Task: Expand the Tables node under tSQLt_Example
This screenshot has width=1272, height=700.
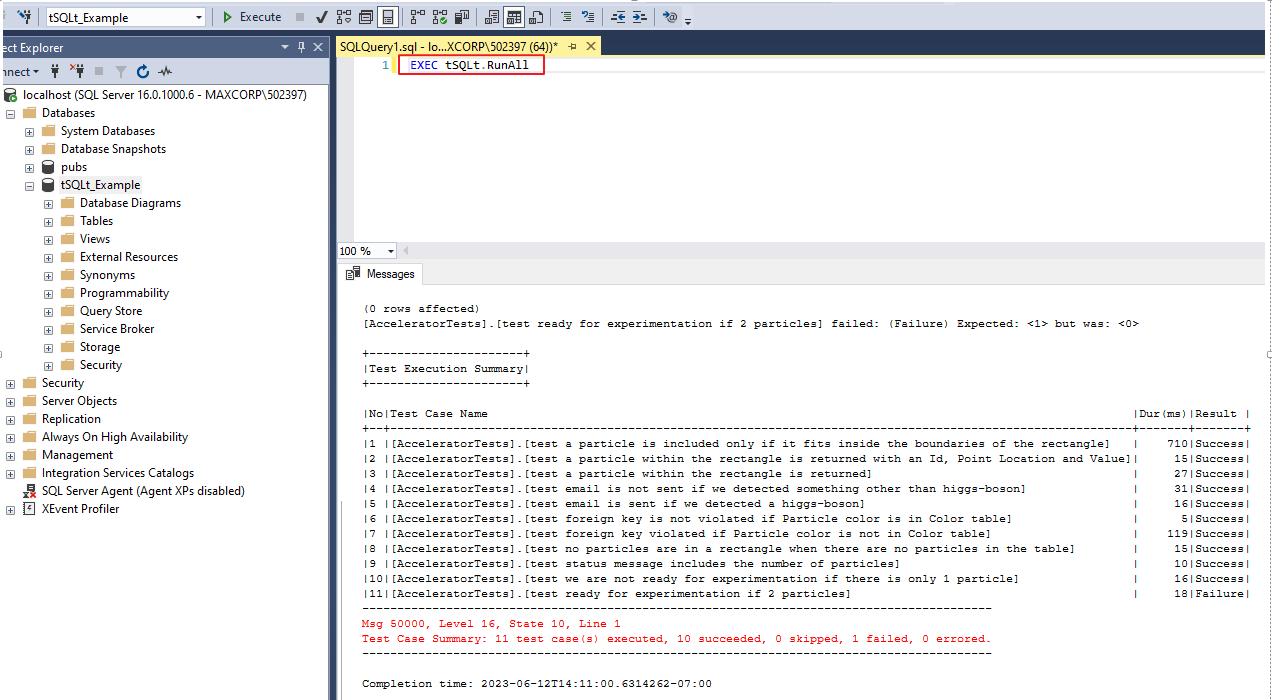Action: point(47,220)
